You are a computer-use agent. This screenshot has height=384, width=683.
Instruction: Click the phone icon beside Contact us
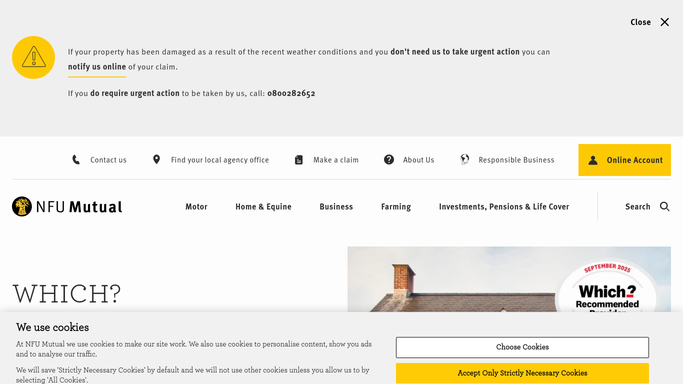click(x=76, y=160)
